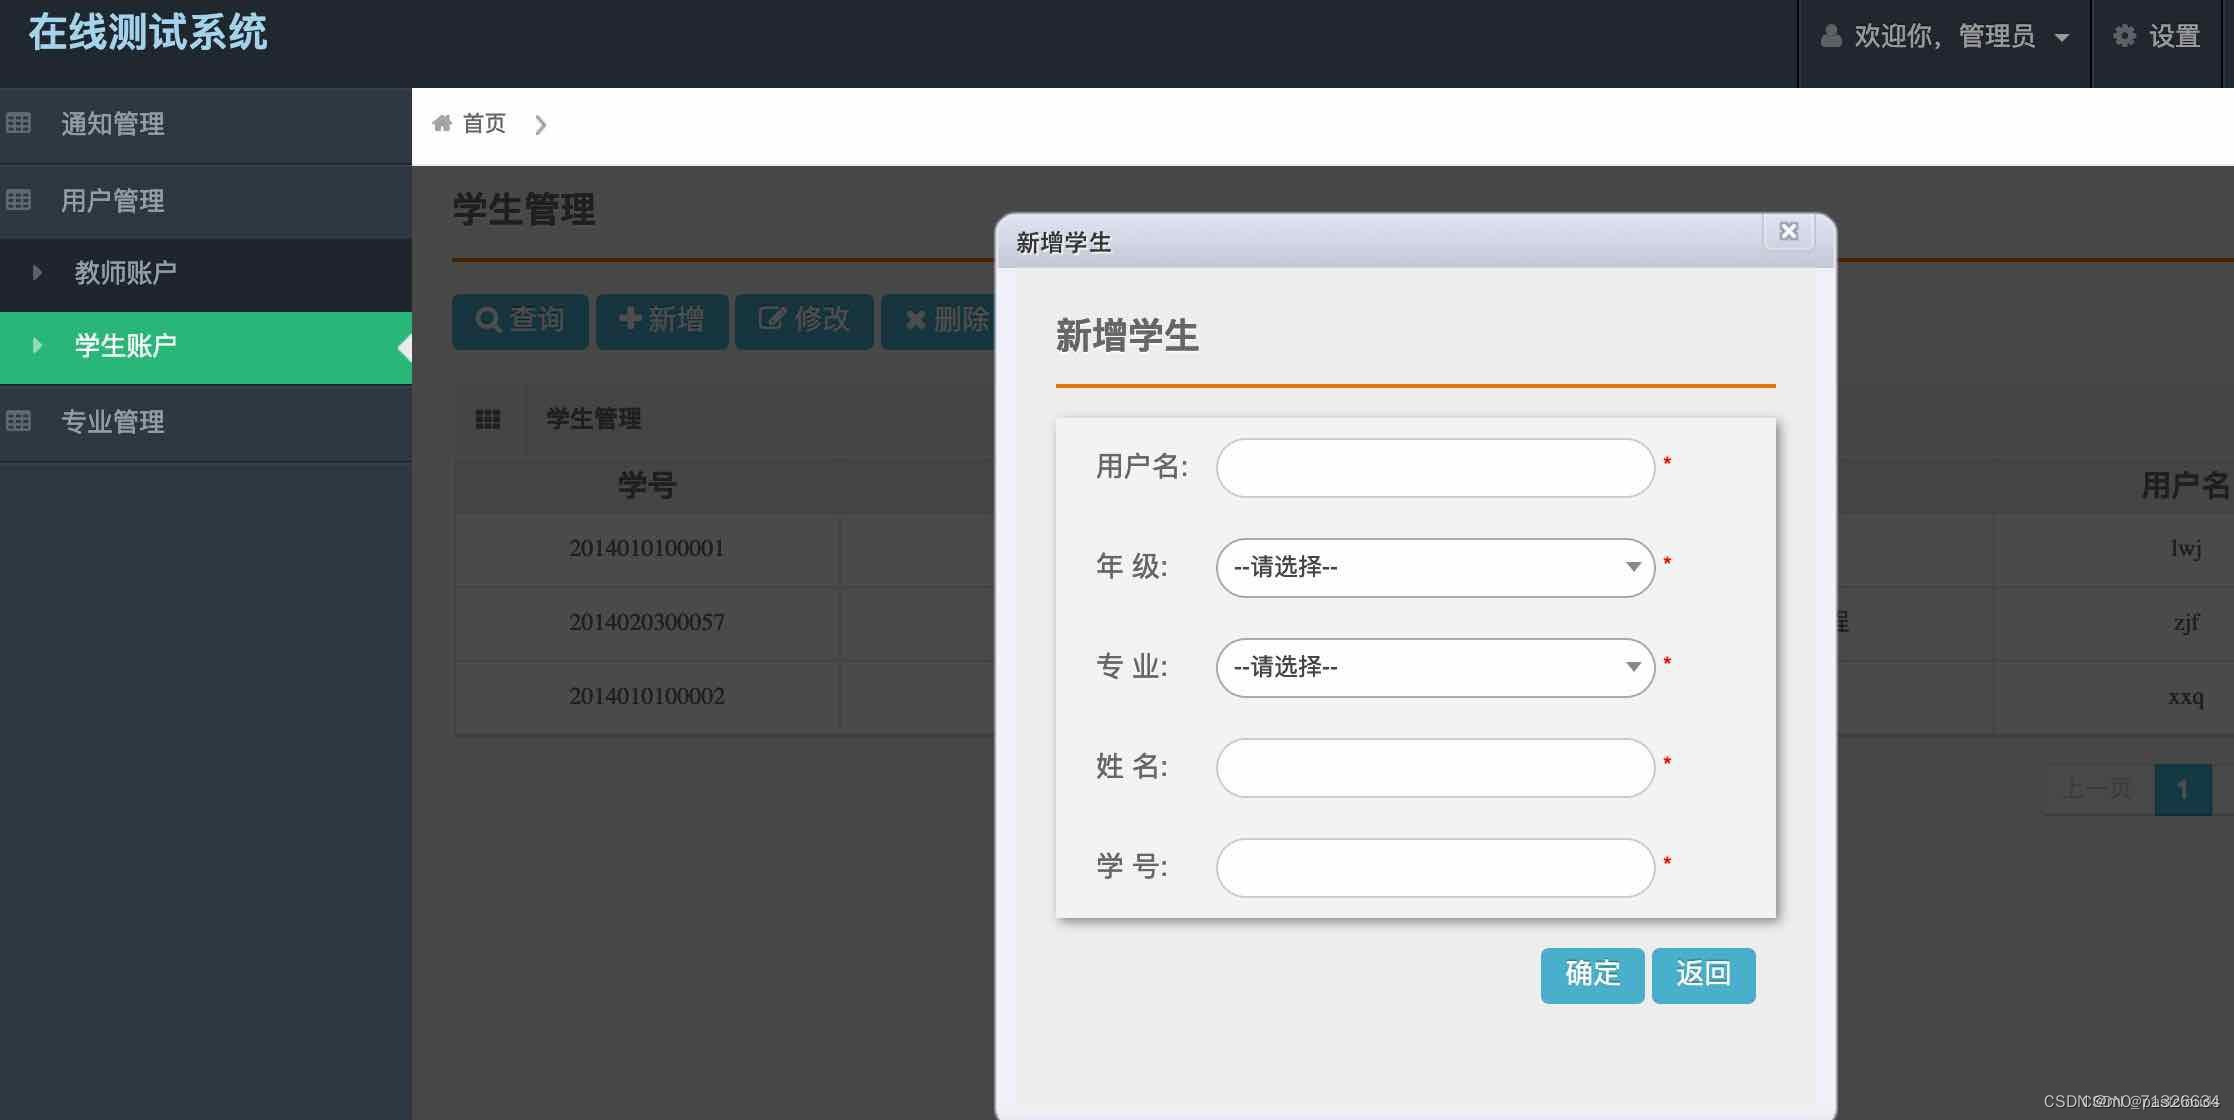Screen dimensions: 2236x1120
Task: Click the user avatar icon in header
Action: [x=1831, y=36]
